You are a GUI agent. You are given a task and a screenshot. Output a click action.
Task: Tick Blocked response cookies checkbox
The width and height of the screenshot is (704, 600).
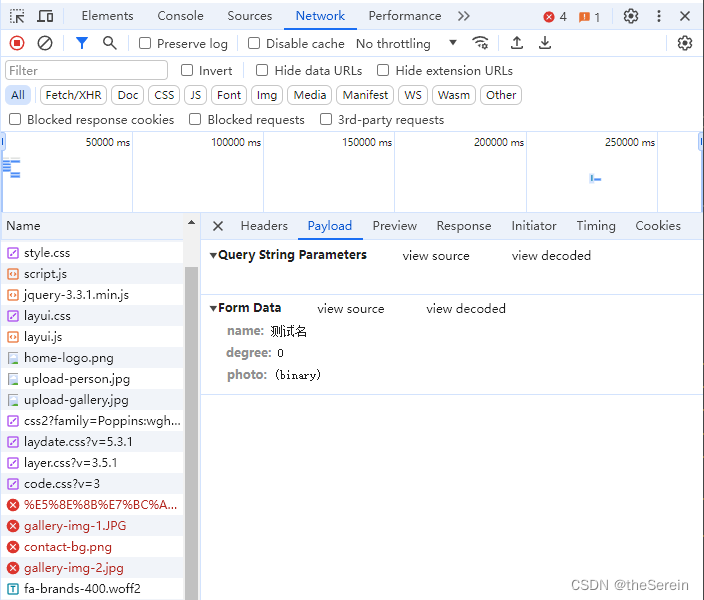[15, 119]
